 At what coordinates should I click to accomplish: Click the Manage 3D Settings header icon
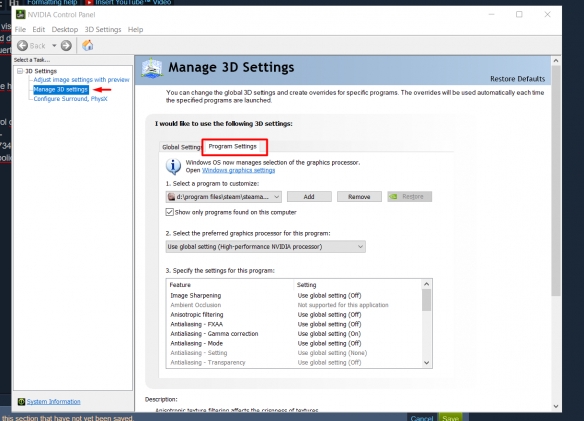click(152, 68)
